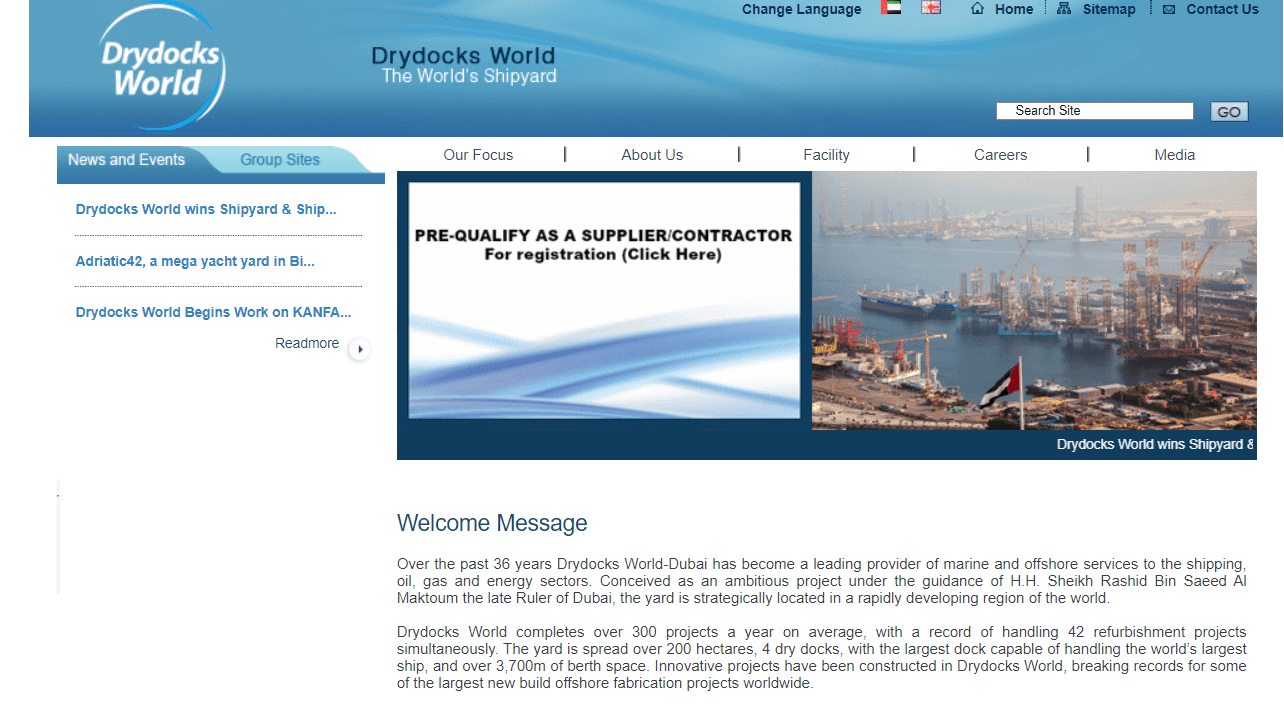Open the Sitemap link
This screenshot has height=706, width=1284.
1109,9
